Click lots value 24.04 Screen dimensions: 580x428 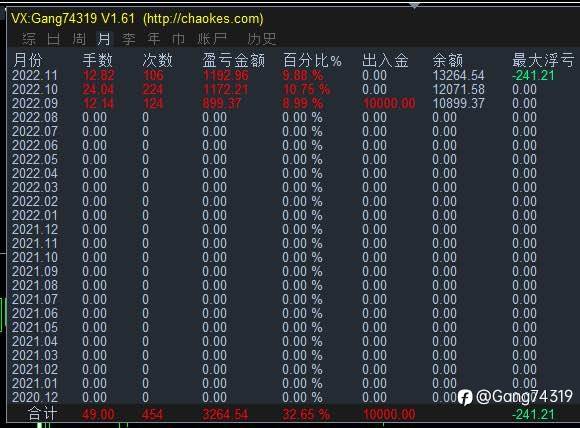point(98,90)
